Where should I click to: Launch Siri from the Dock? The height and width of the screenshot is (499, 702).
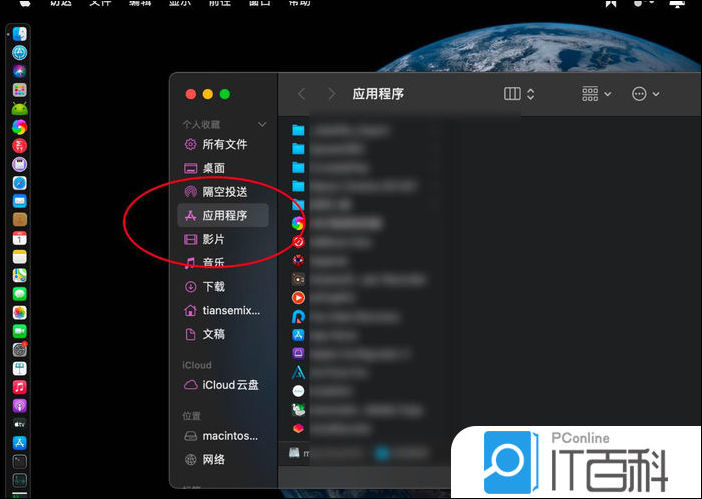click(x=19, y=71)
